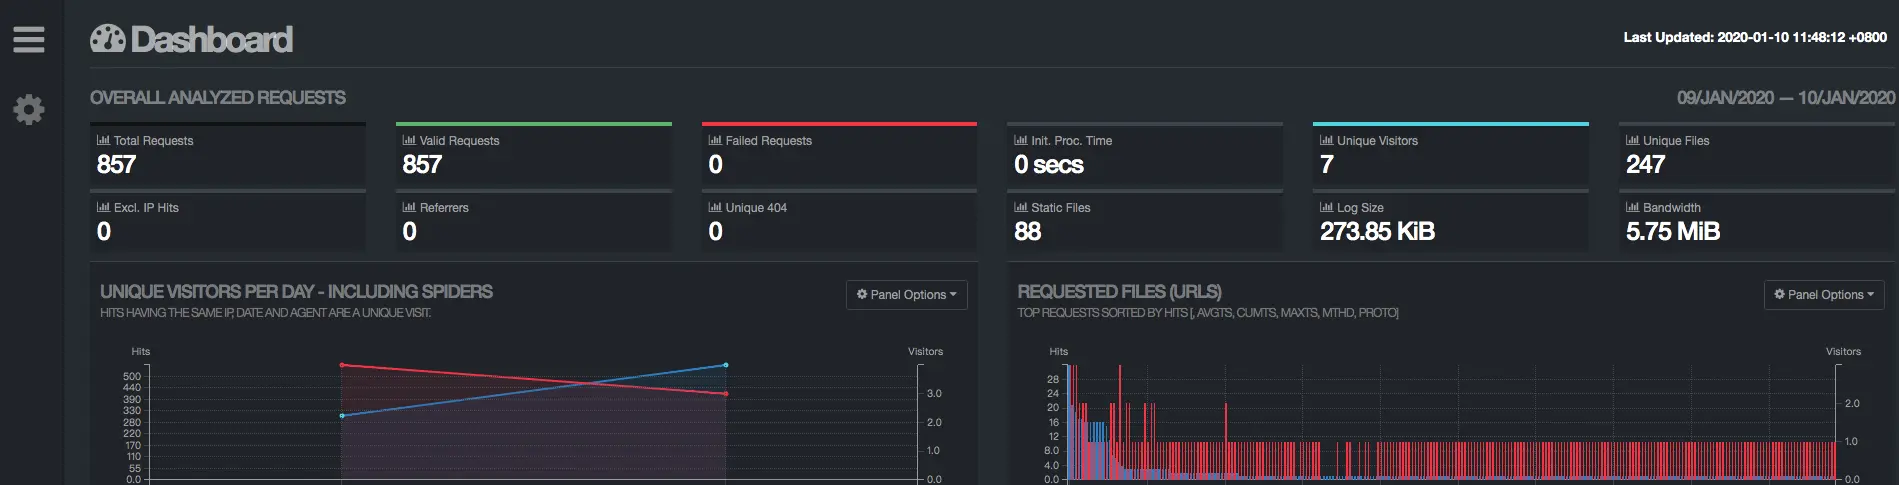1899x485 pixels.
Task: Click the Referrers label
Action: [x=444, y=207]
